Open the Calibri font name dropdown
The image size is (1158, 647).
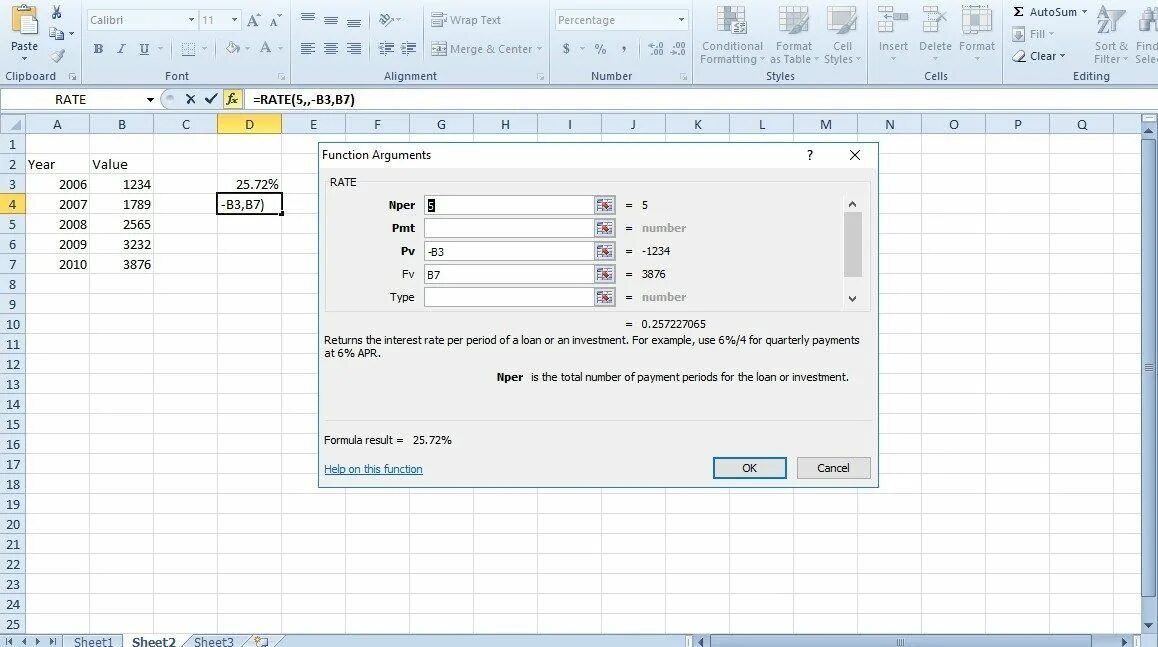coord(191,20)
